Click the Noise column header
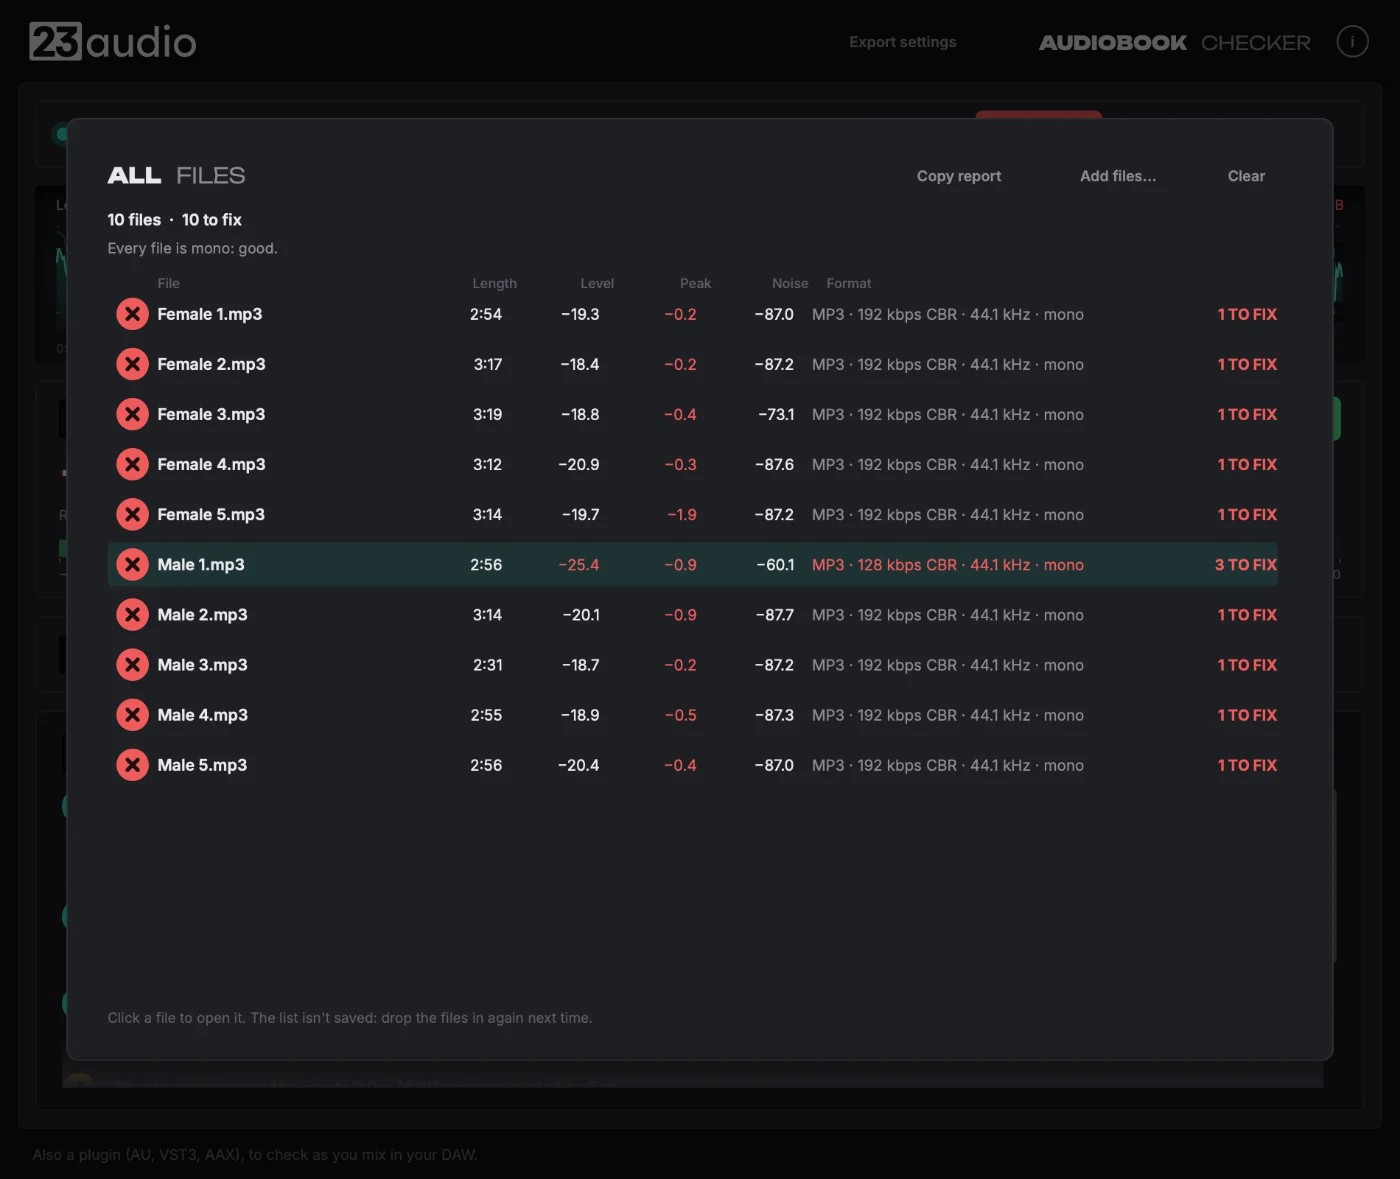Viewport: 1400px width, 1179px height. [790, 283]
